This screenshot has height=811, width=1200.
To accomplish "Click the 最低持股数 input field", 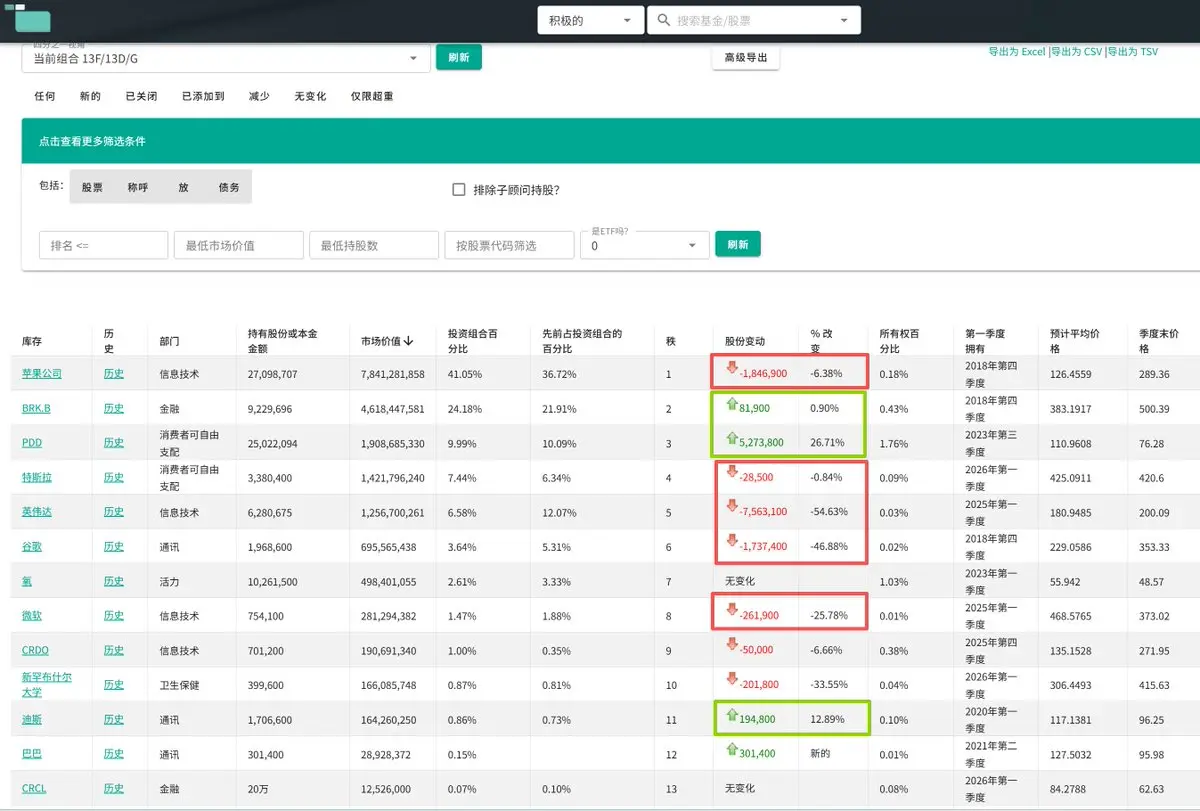I will pos(374,245).
